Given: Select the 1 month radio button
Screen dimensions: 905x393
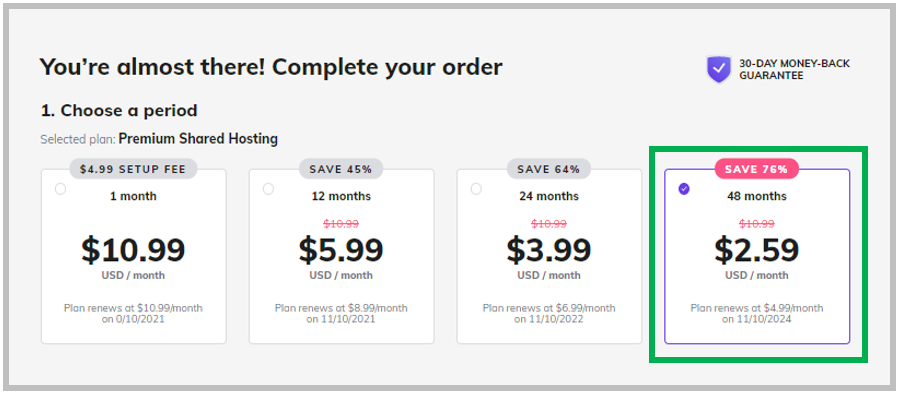Looking at the screenshot, I should click(x=60, y=189).
